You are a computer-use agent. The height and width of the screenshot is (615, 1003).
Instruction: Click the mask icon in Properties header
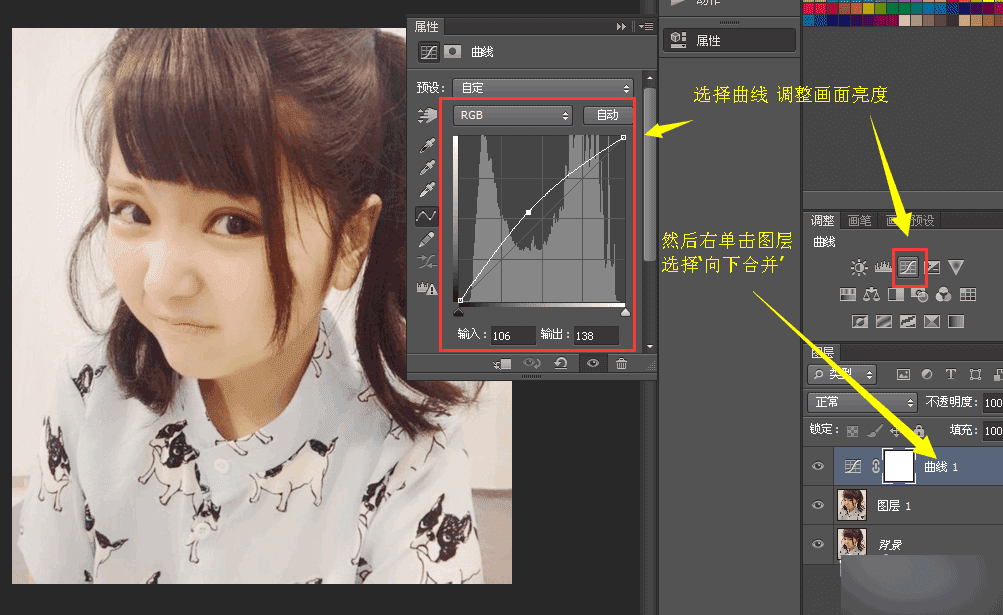tap(452, 51)
